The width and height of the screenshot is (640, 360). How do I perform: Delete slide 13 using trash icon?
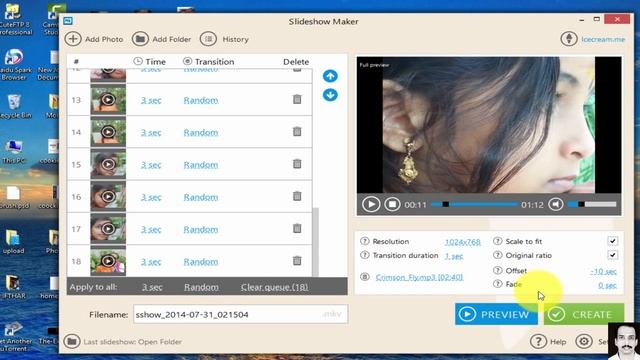297,99
